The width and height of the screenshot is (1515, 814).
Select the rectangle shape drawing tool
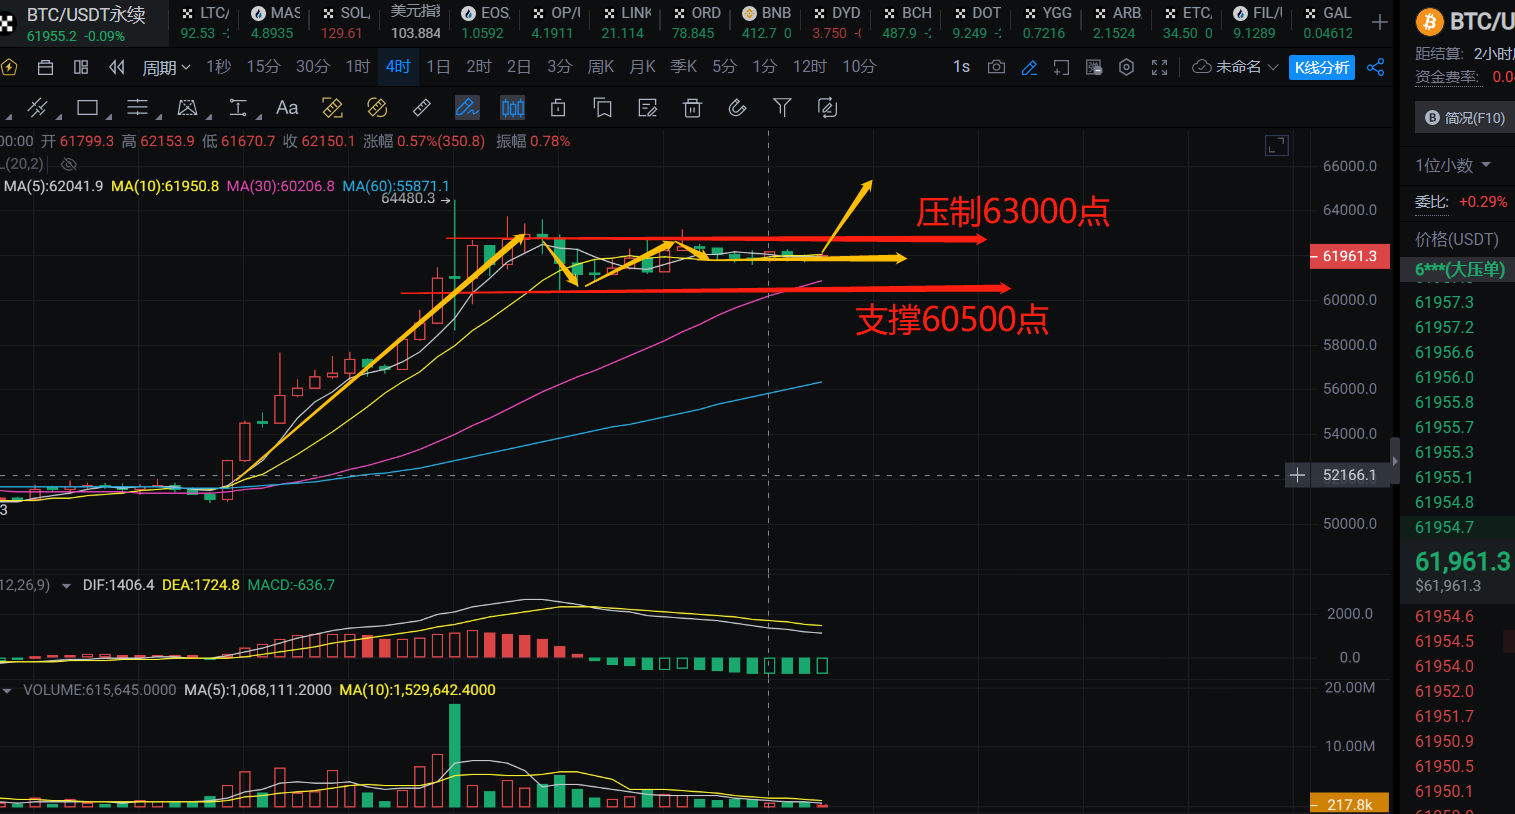point(88,108)
